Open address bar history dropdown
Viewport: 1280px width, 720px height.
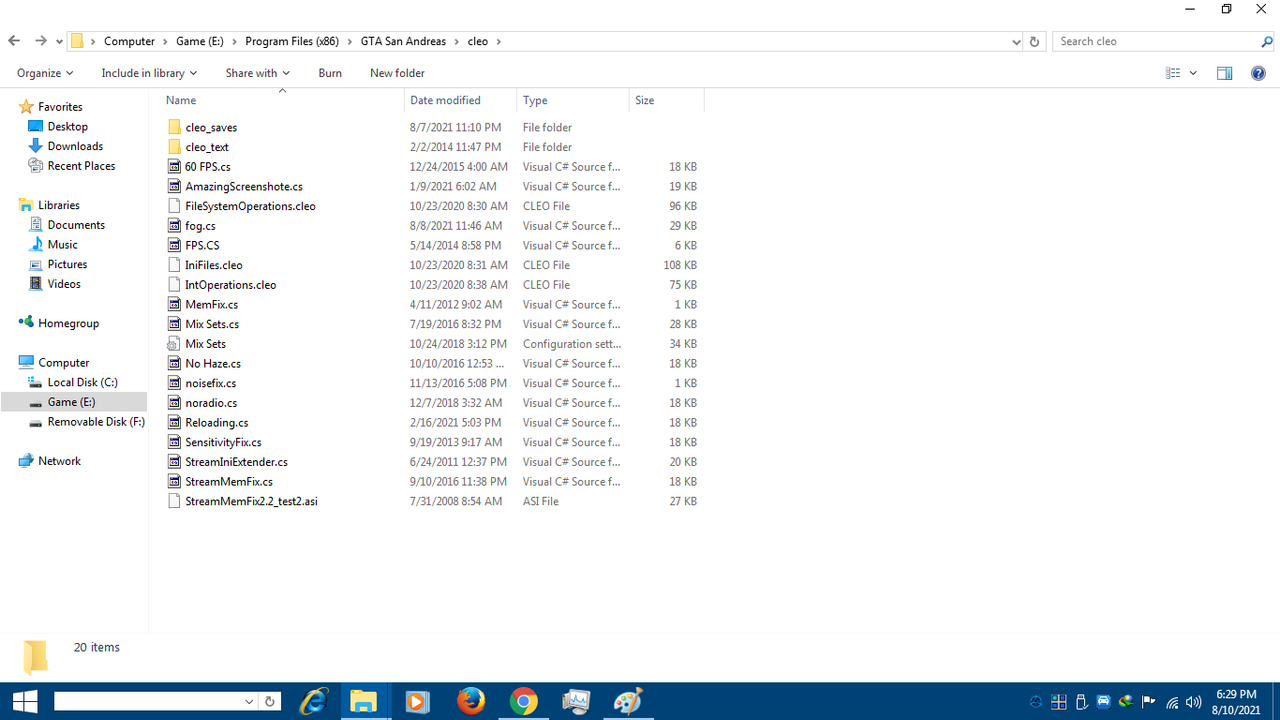click(1016, 42)
